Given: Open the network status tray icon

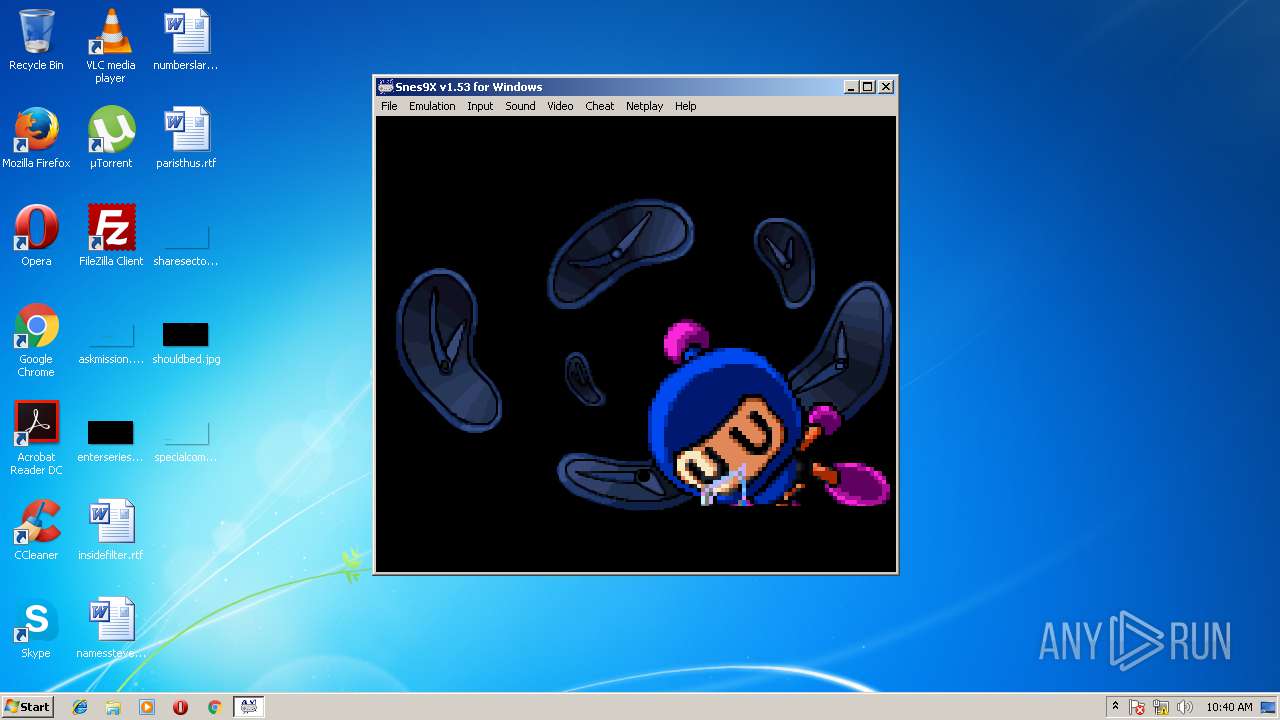Looking at the screenshot, I should (1161, 707).
